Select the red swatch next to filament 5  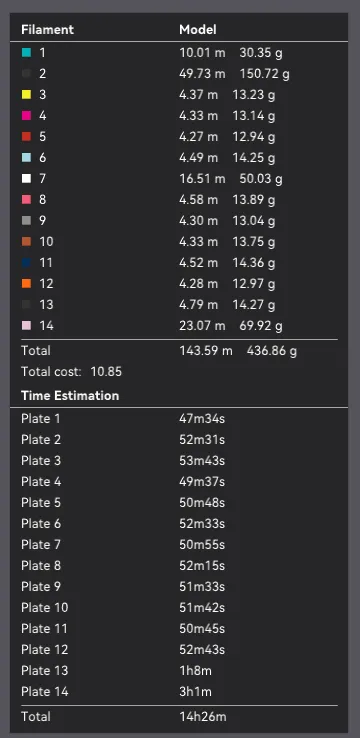pos(26,136)
